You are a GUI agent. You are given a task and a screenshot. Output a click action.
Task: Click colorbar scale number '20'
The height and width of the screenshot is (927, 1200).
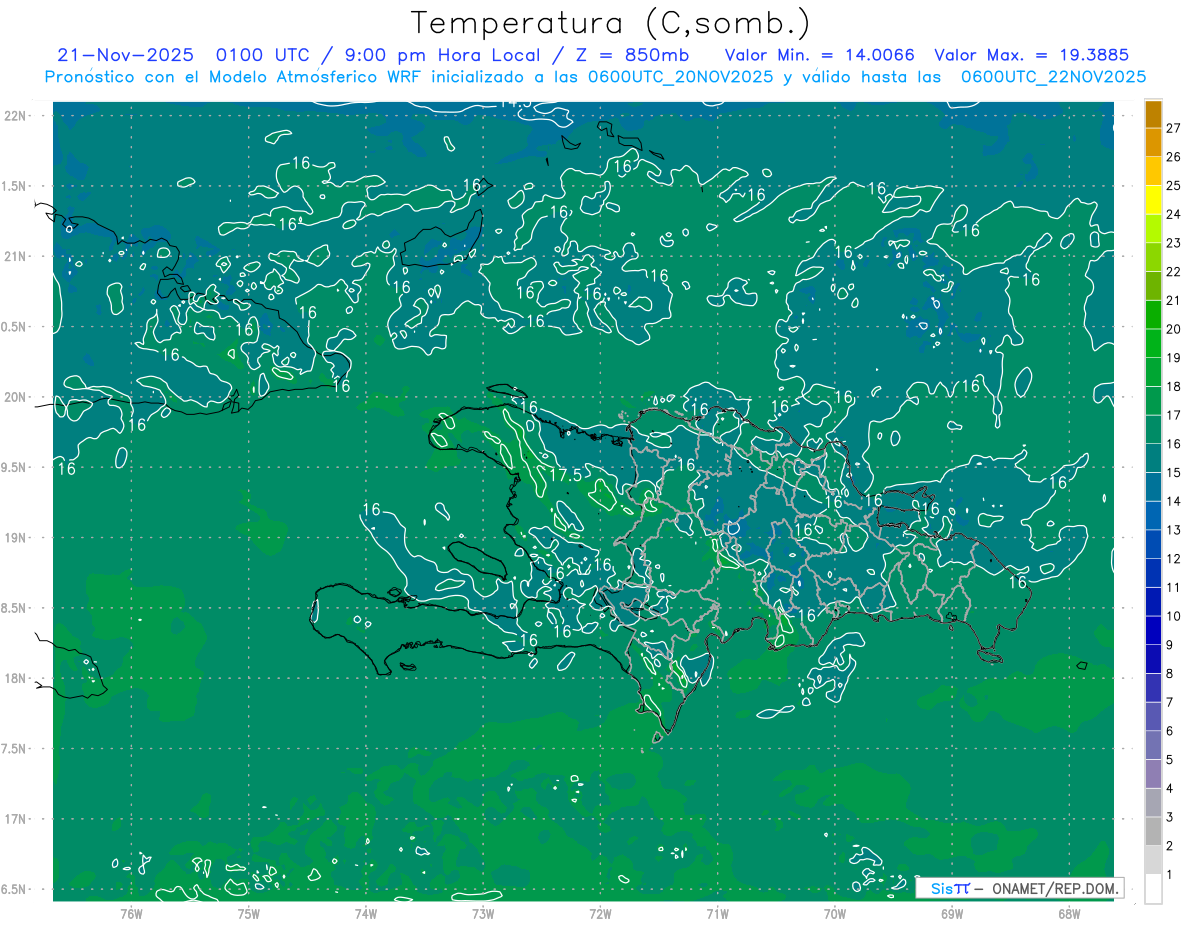click(x=1174, y=329)
